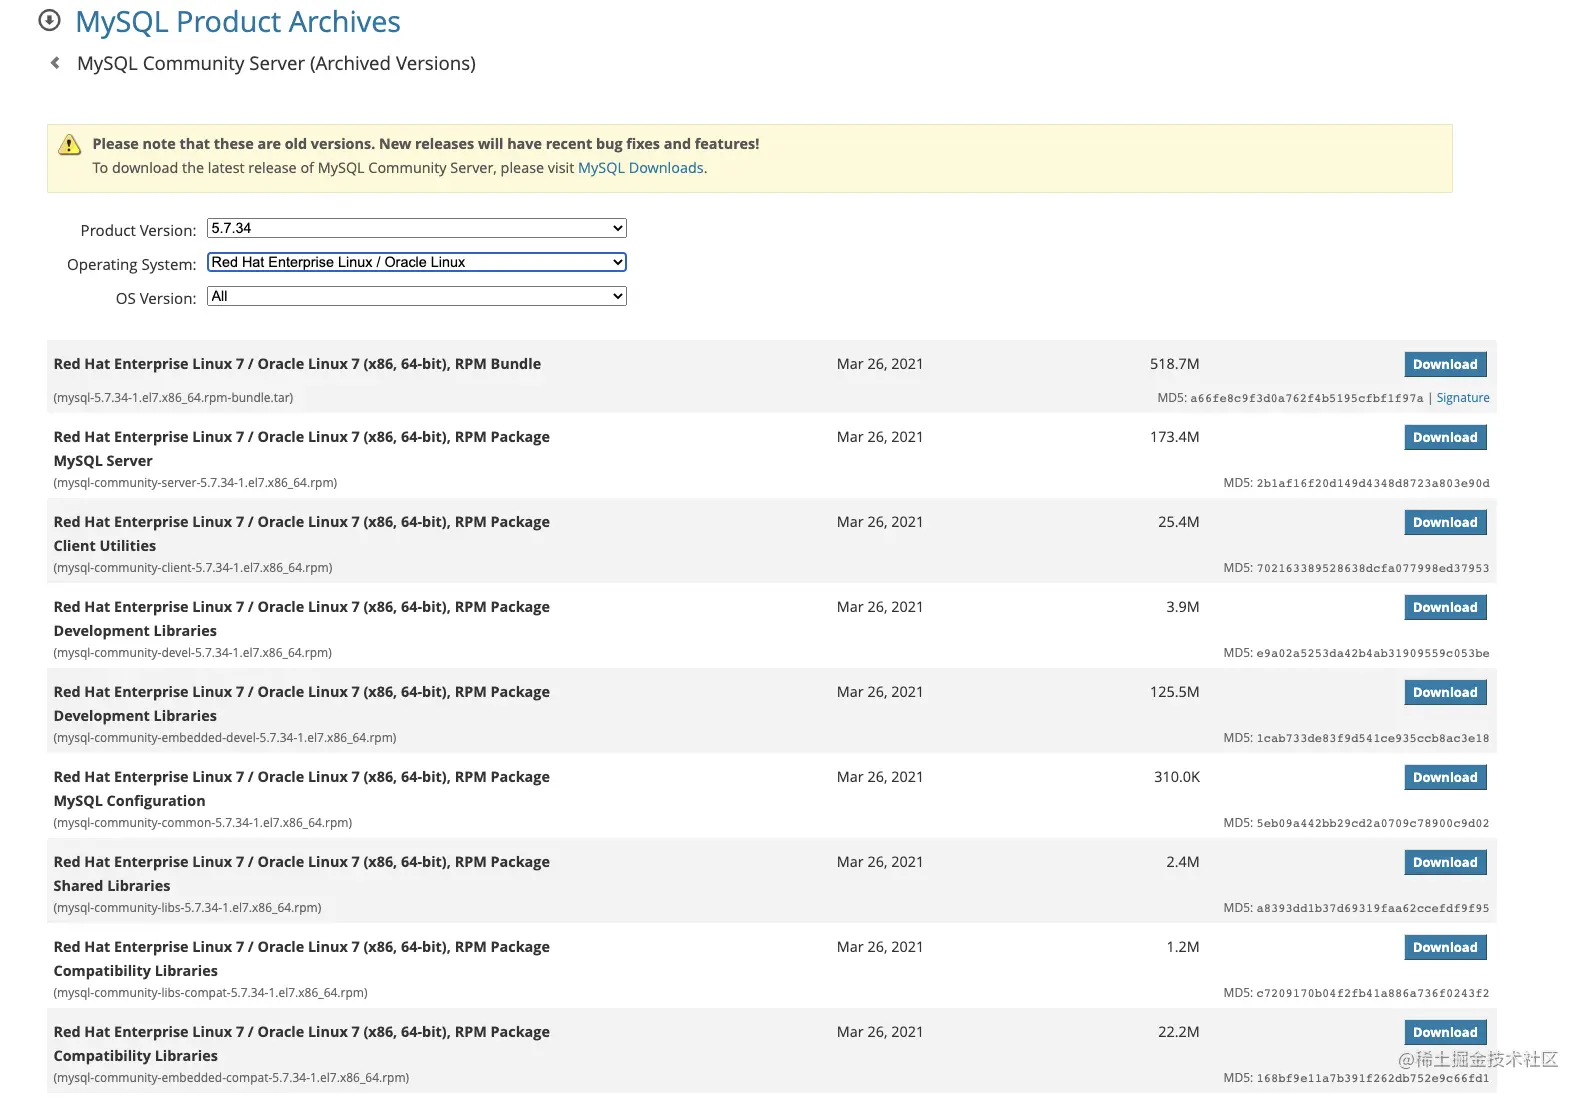Click the 173.4M file size value
Image resolution: width=1587 pixels, height=1098 pixels.
click(x=1175, y=437)
